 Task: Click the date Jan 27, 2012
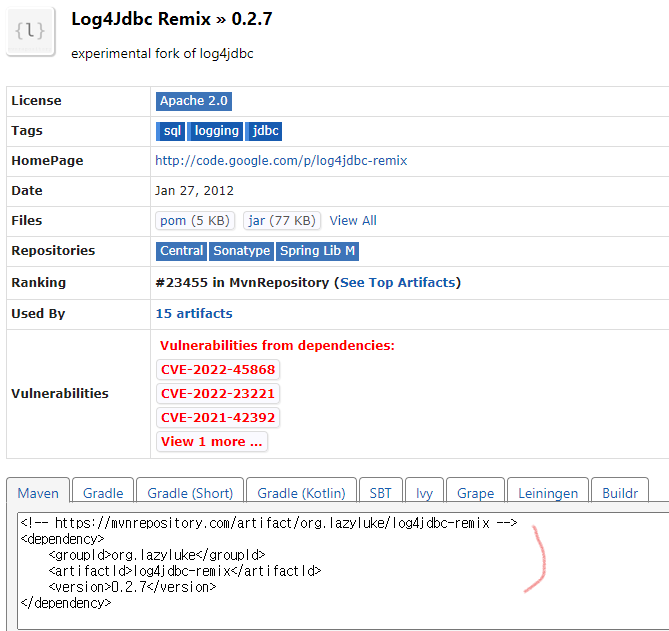tap(194, 191)
